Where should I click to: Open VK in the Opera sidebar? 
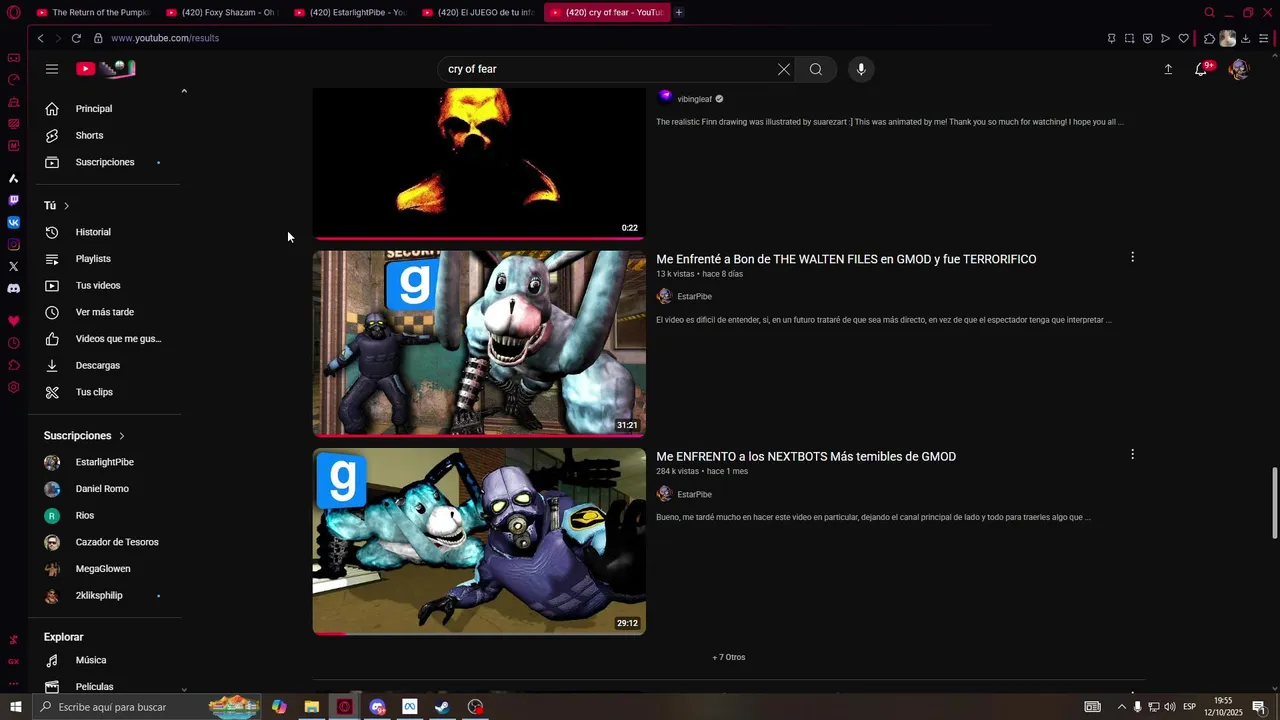point(14,222)
